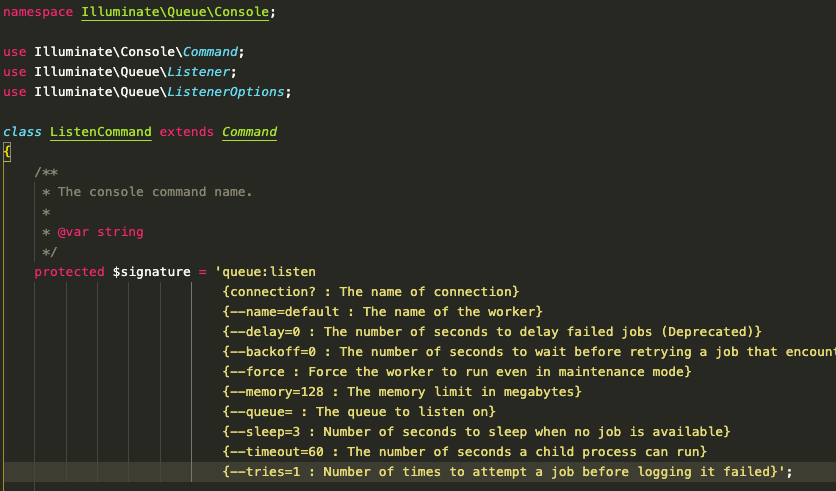Click the --name=default option line
836x491 pixels.
point(382,311)
